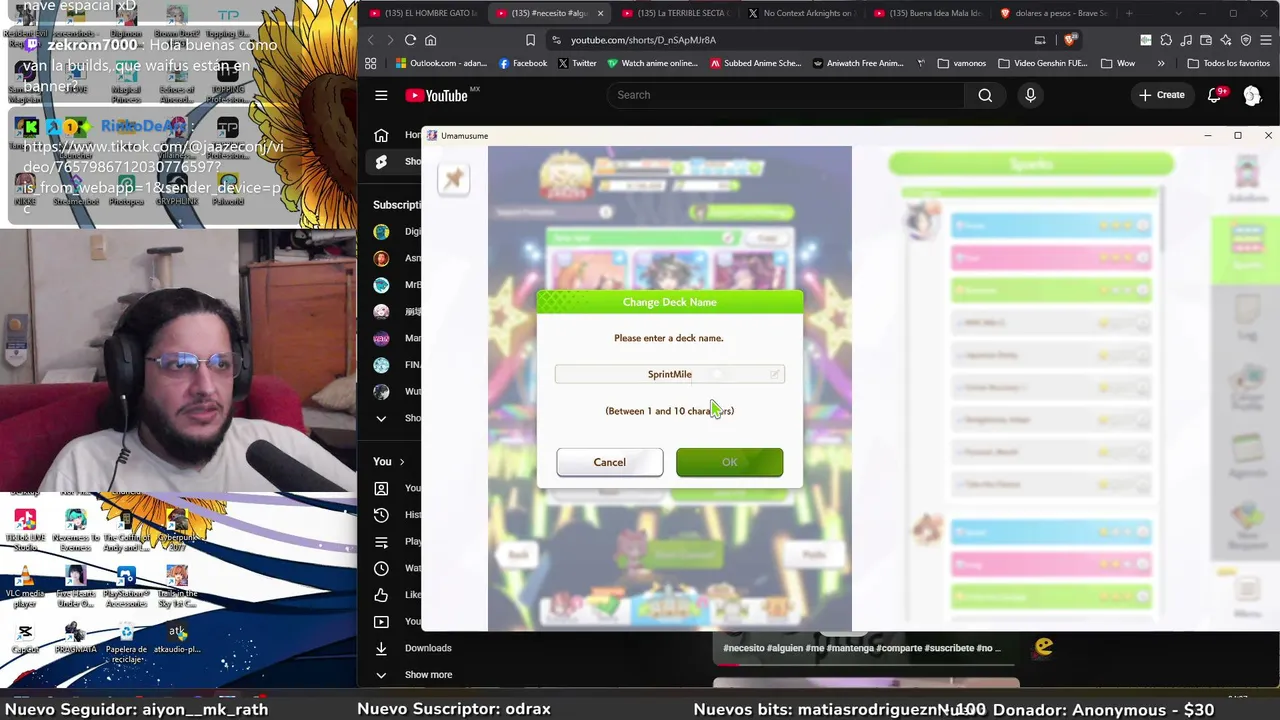Open Watch anime online bookmark
This screenshot has height=720, width=1280.
point(652,63)
